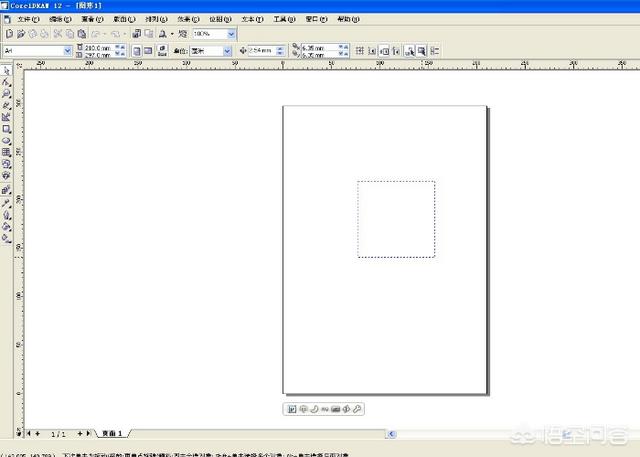
Task: Open the Redo history dropdown arrow
Action: (124, 34)
